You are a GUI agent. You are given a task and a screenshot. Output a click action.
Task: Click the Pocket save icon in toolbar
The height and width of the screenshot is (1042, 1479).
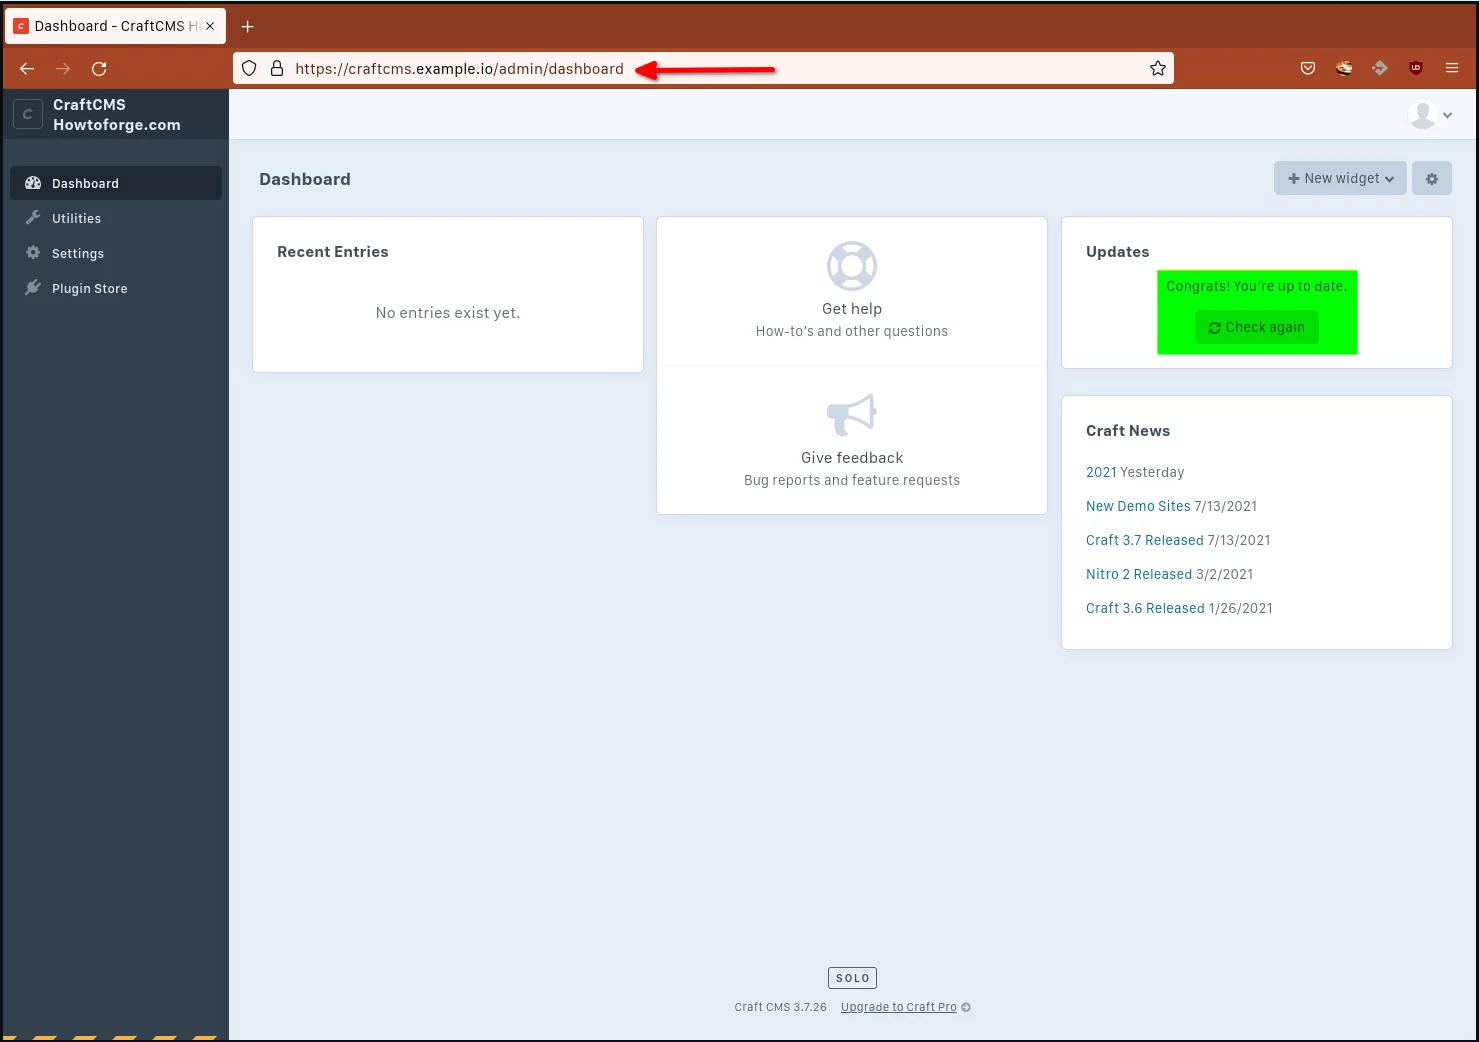point(1308,68)
